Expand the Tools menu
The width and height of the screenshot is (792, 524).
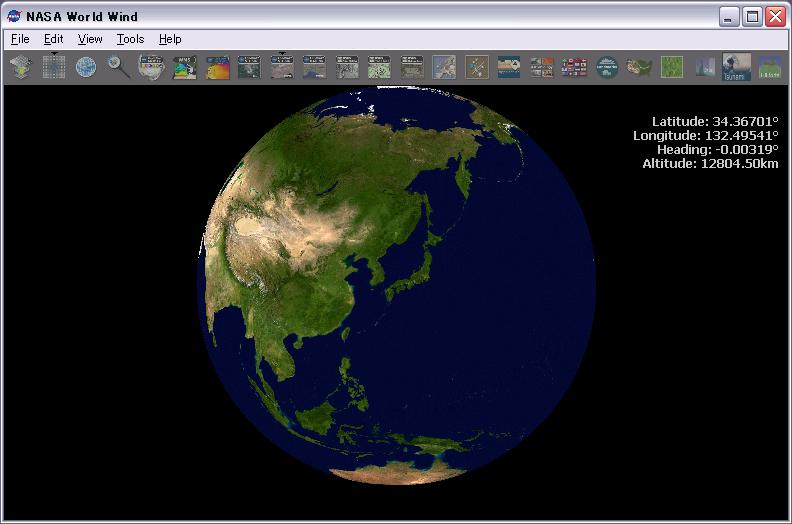coord(130,39)
